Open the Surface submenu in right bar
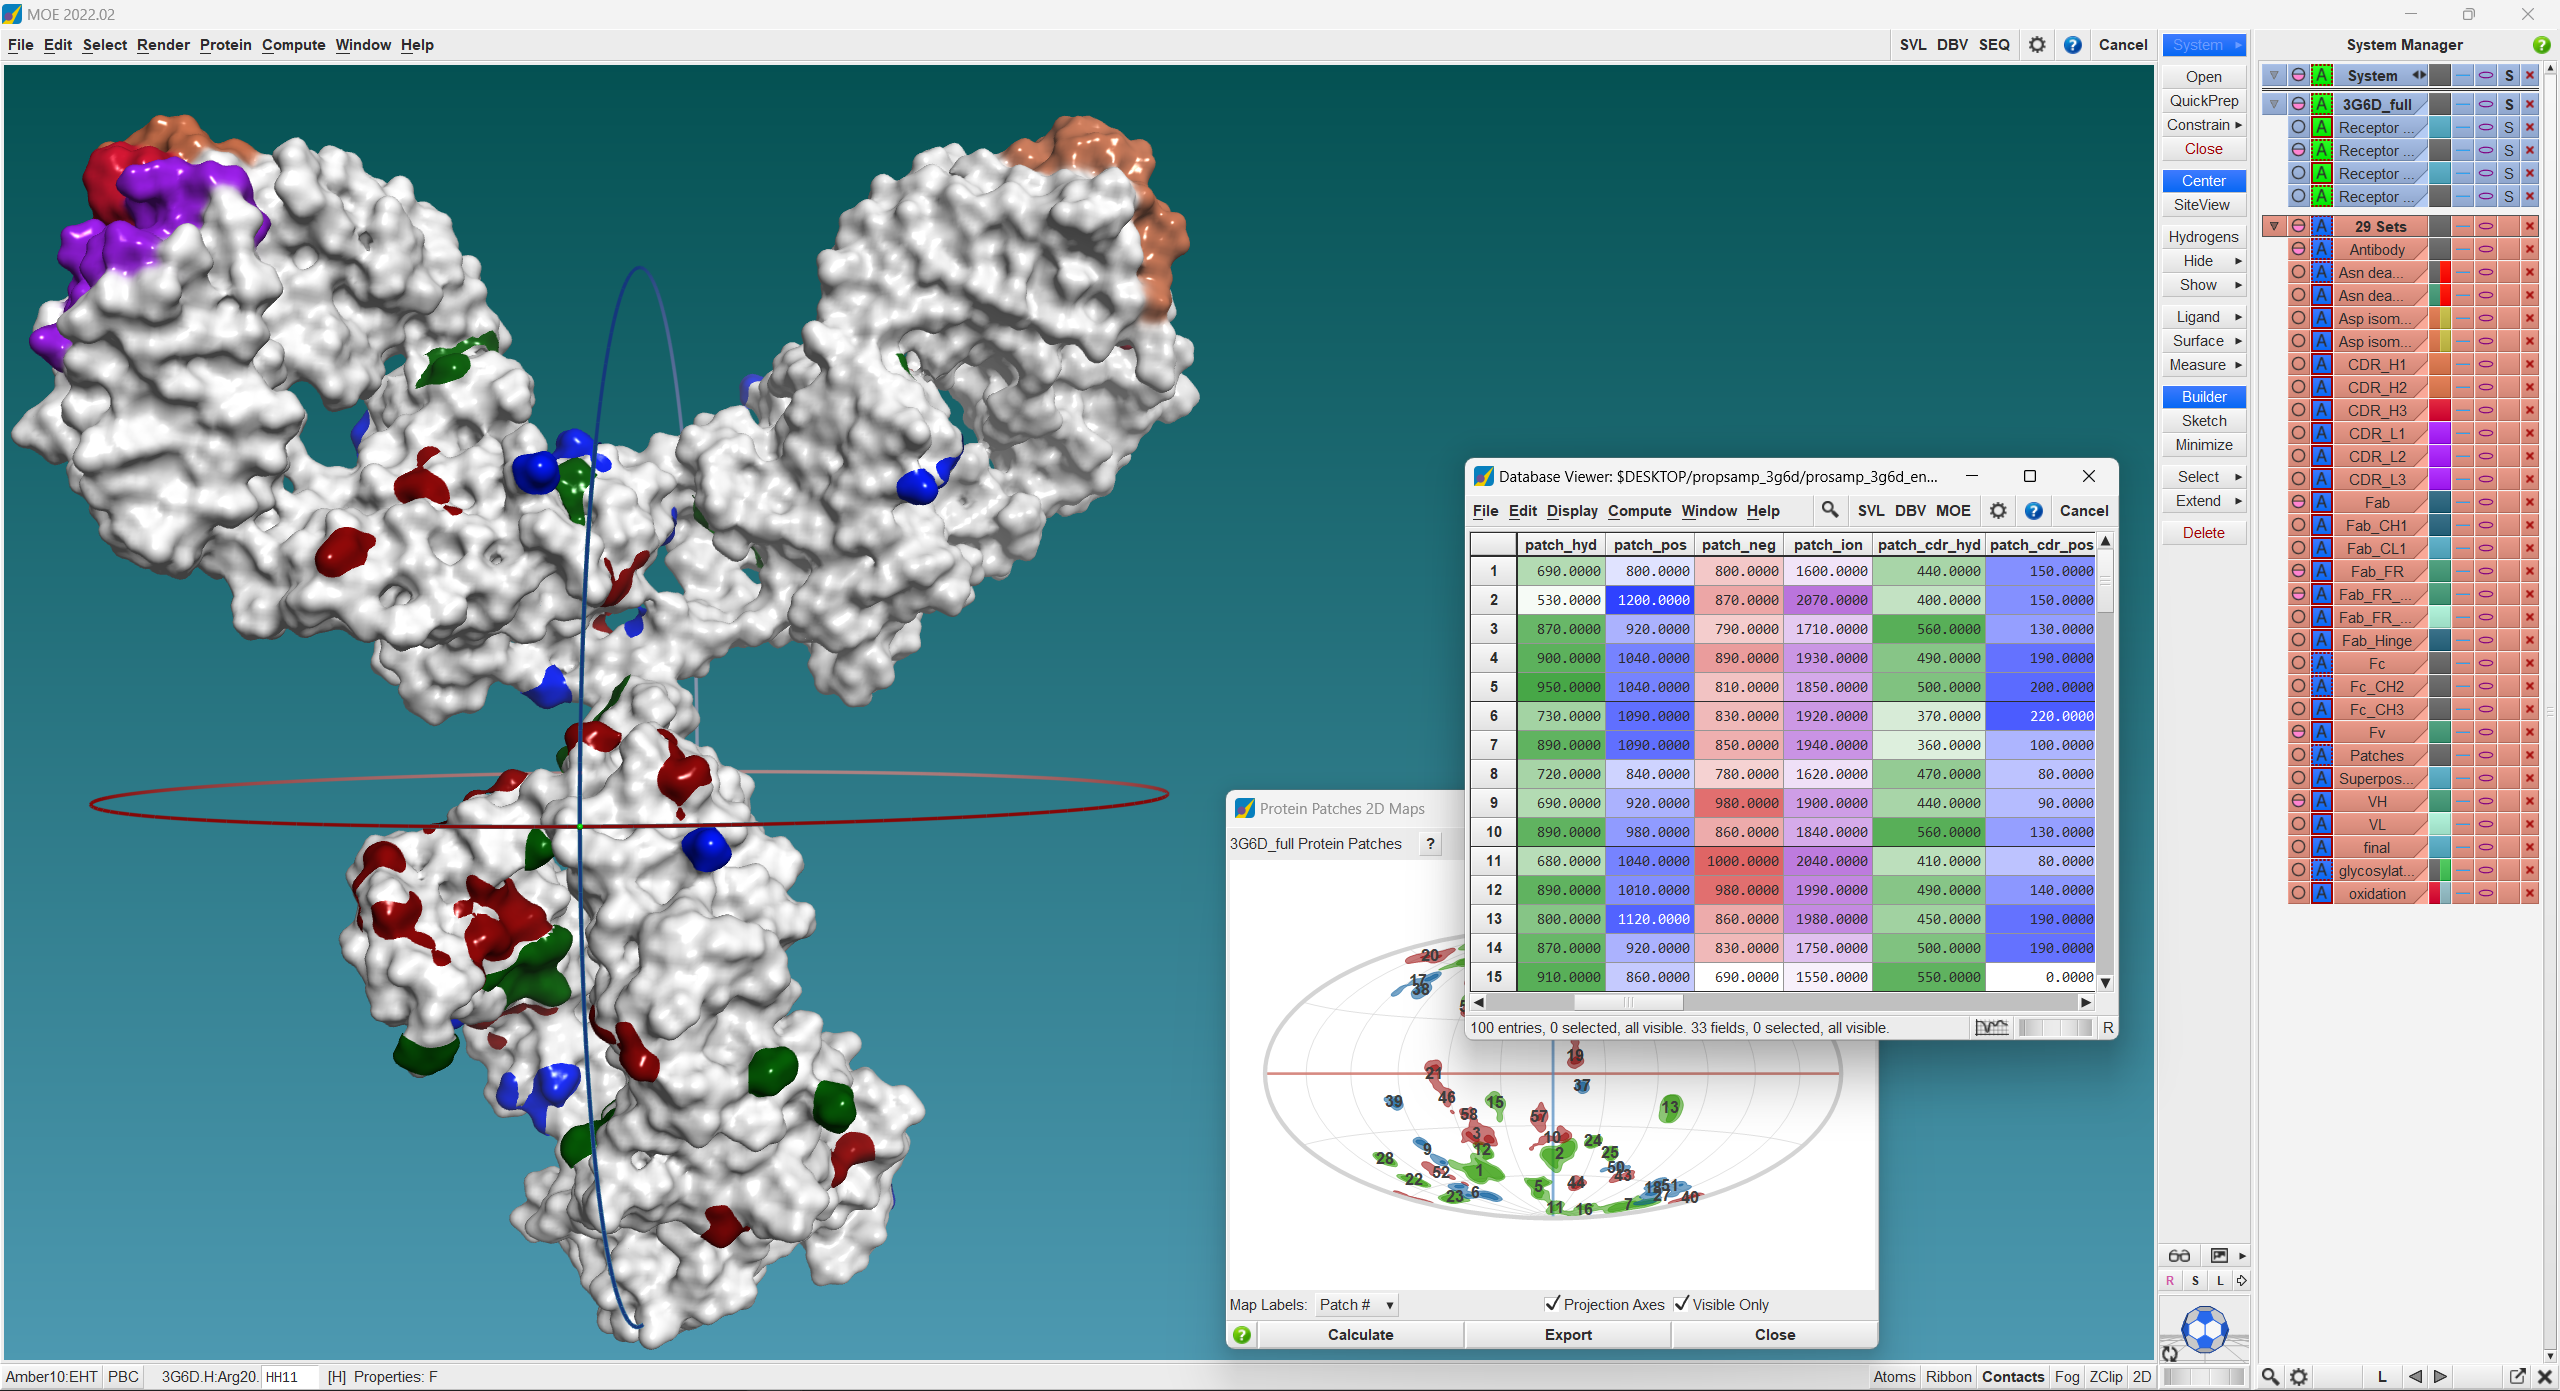 (2204, 341)
